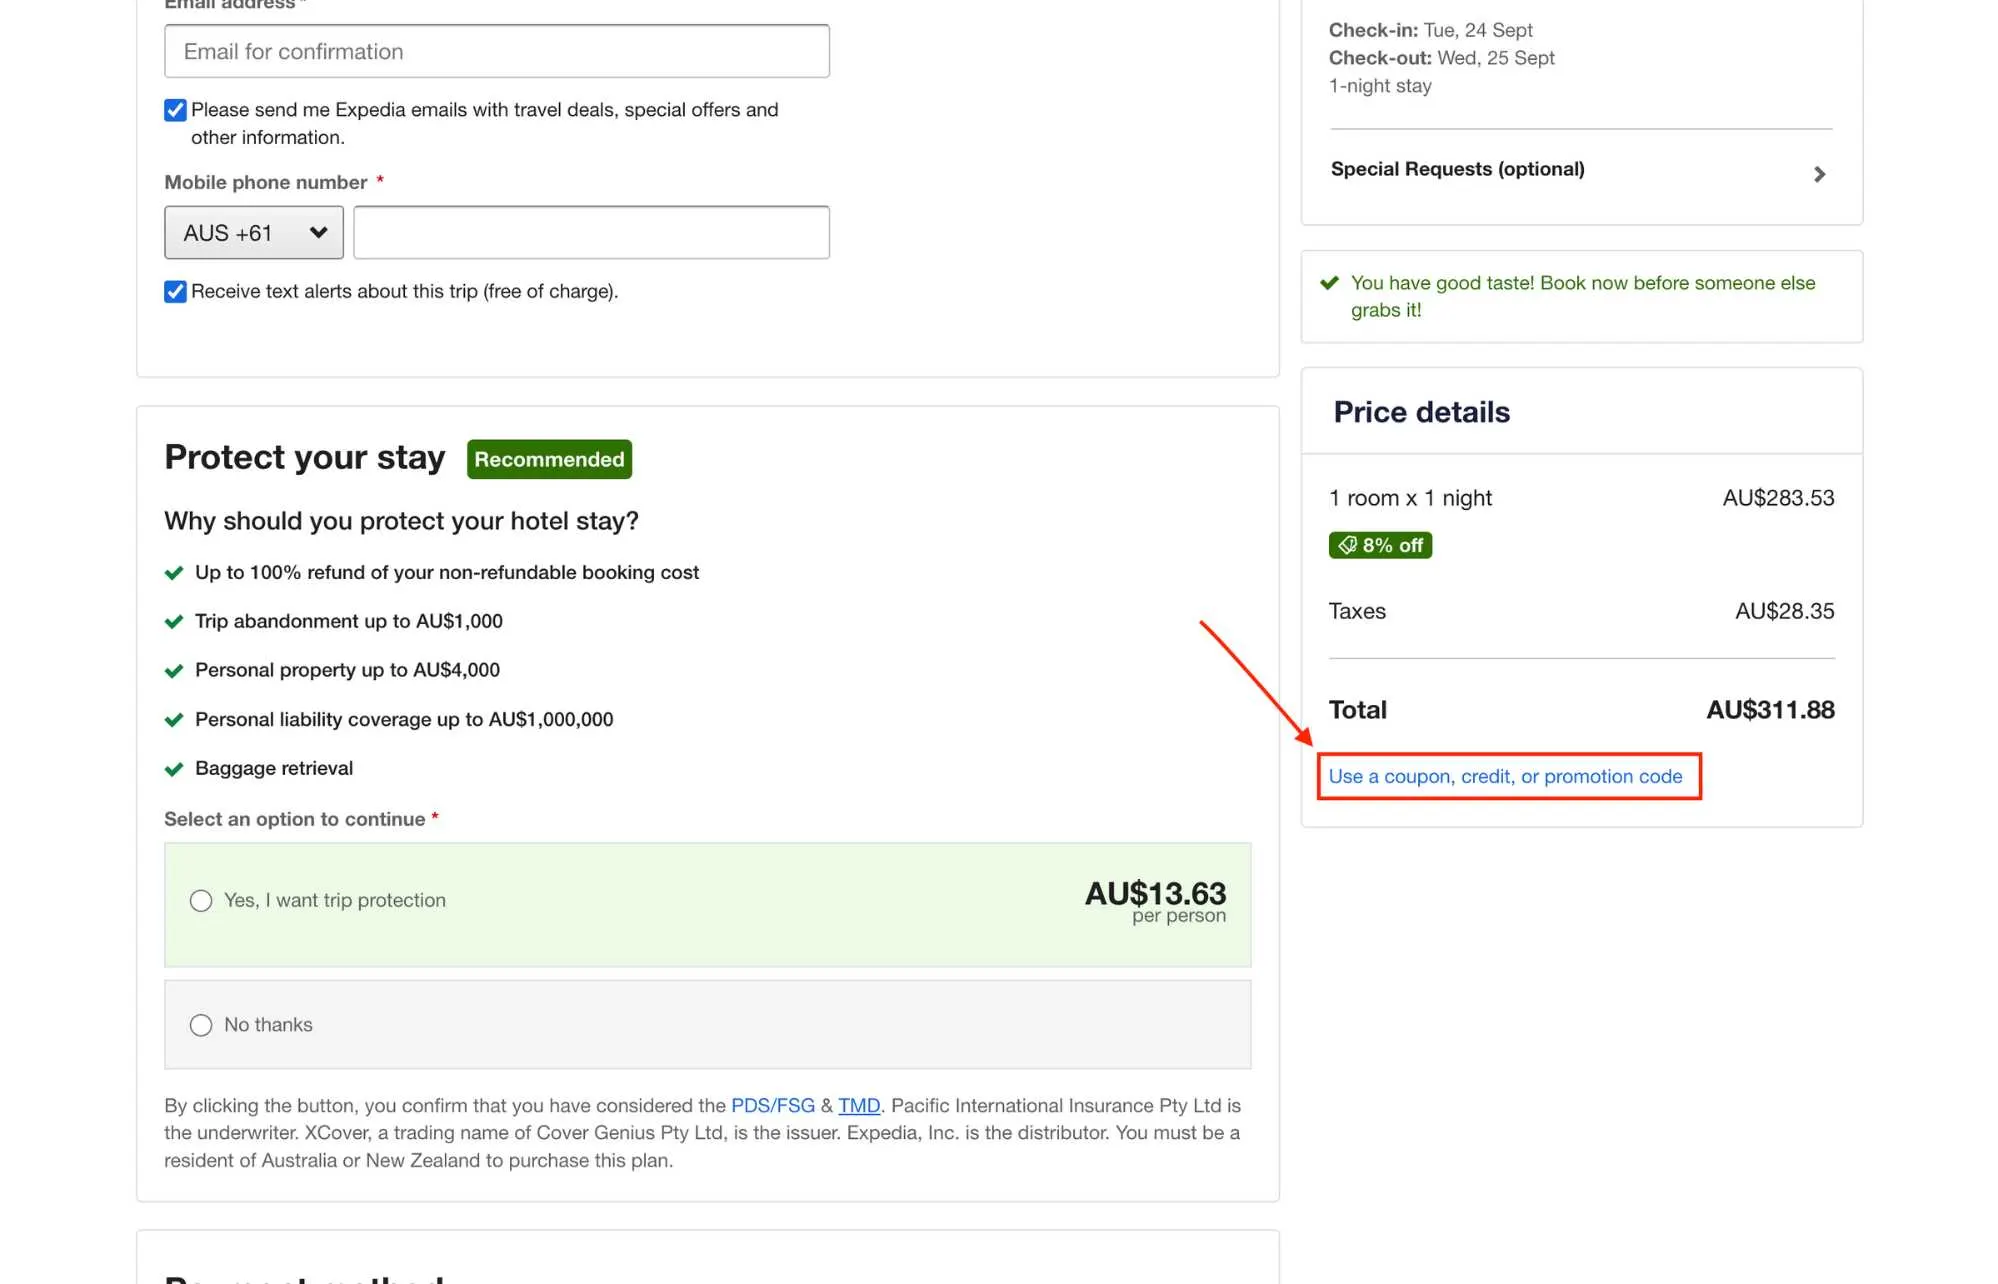Image resolution: width=1998 pixels, height=1284 pixels.
Task: Click Use a coupon, credit, or promotion code
Action: pyautogui.click(x=1505, y=776)
